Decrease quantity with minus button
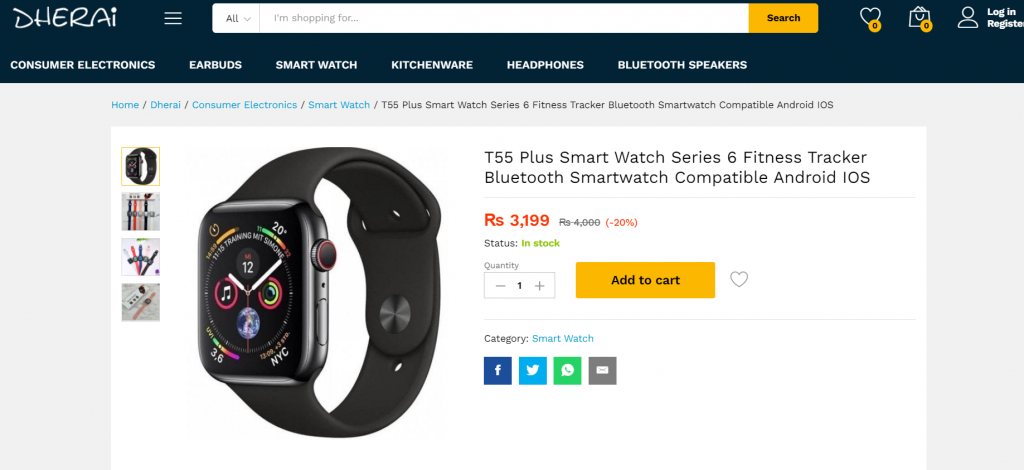The width and height of the screenshot is (1024, 470). (500, 286)
